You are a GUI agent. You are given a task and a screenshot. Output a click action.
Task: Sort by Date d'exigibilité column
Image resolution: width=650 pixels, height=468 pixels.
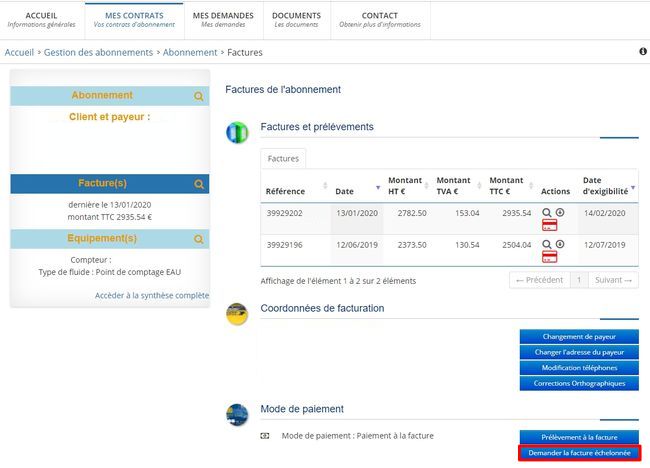(x=605, y=185)
